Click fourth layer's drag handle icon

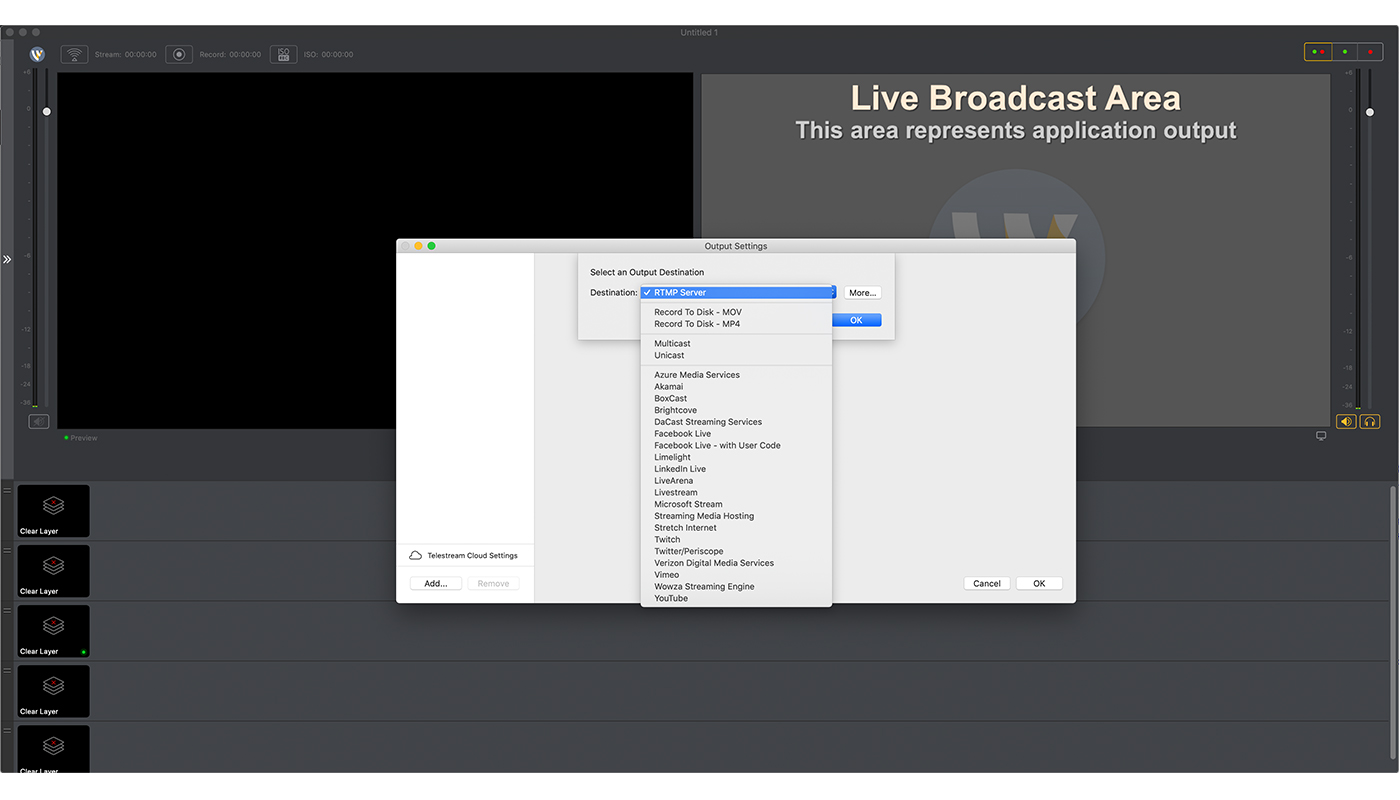(x=7, y=670)
